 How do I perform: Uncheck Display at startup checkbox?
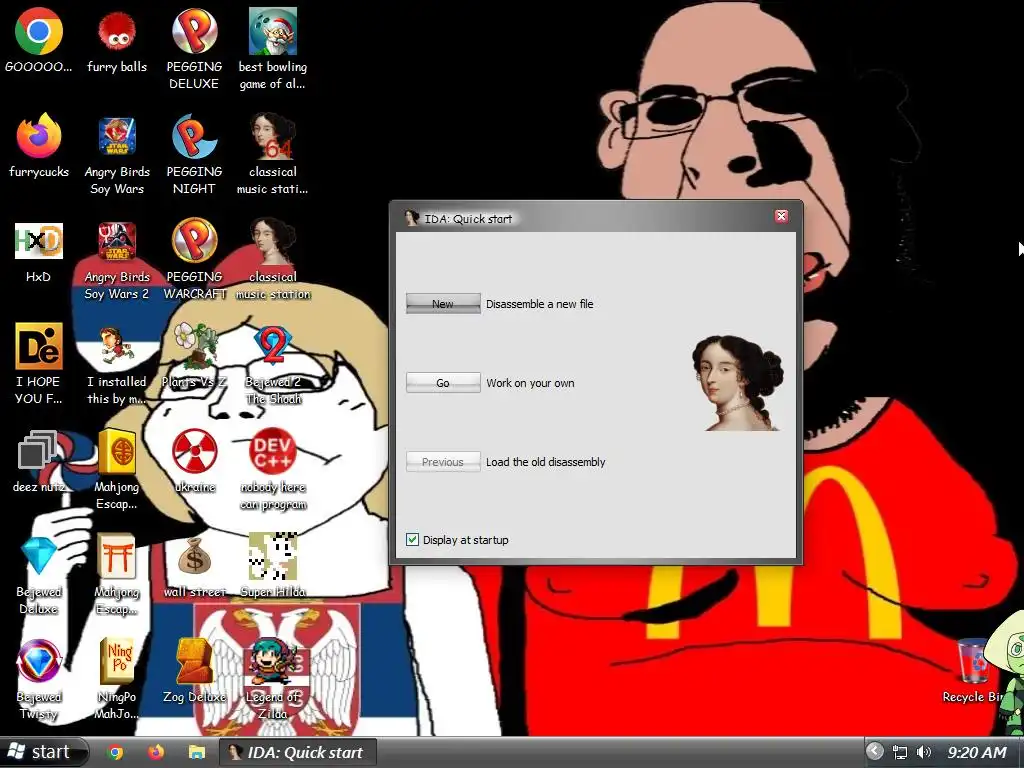[412, 539]
